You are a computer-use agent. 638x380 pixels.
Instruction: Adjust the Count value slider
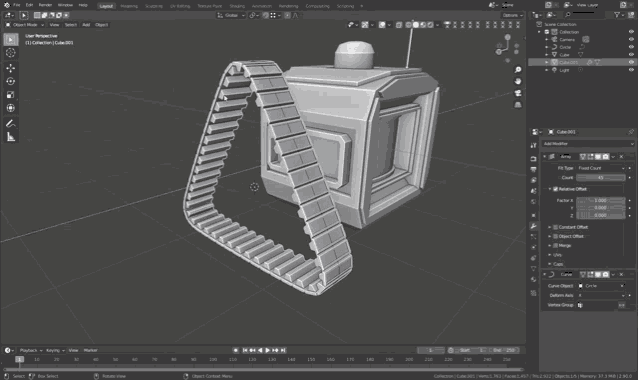(x=601, y=178)
